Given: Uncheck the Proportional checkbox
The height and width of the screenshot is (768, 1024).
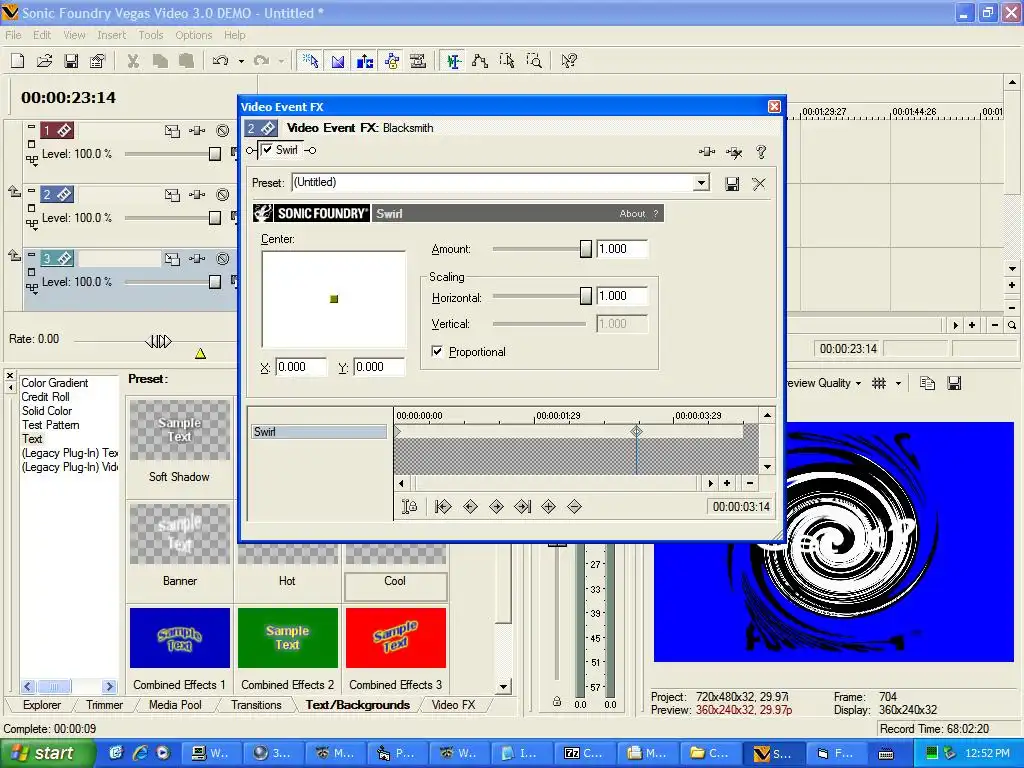Looking at the screenshot, I should (x=437, y=351).
